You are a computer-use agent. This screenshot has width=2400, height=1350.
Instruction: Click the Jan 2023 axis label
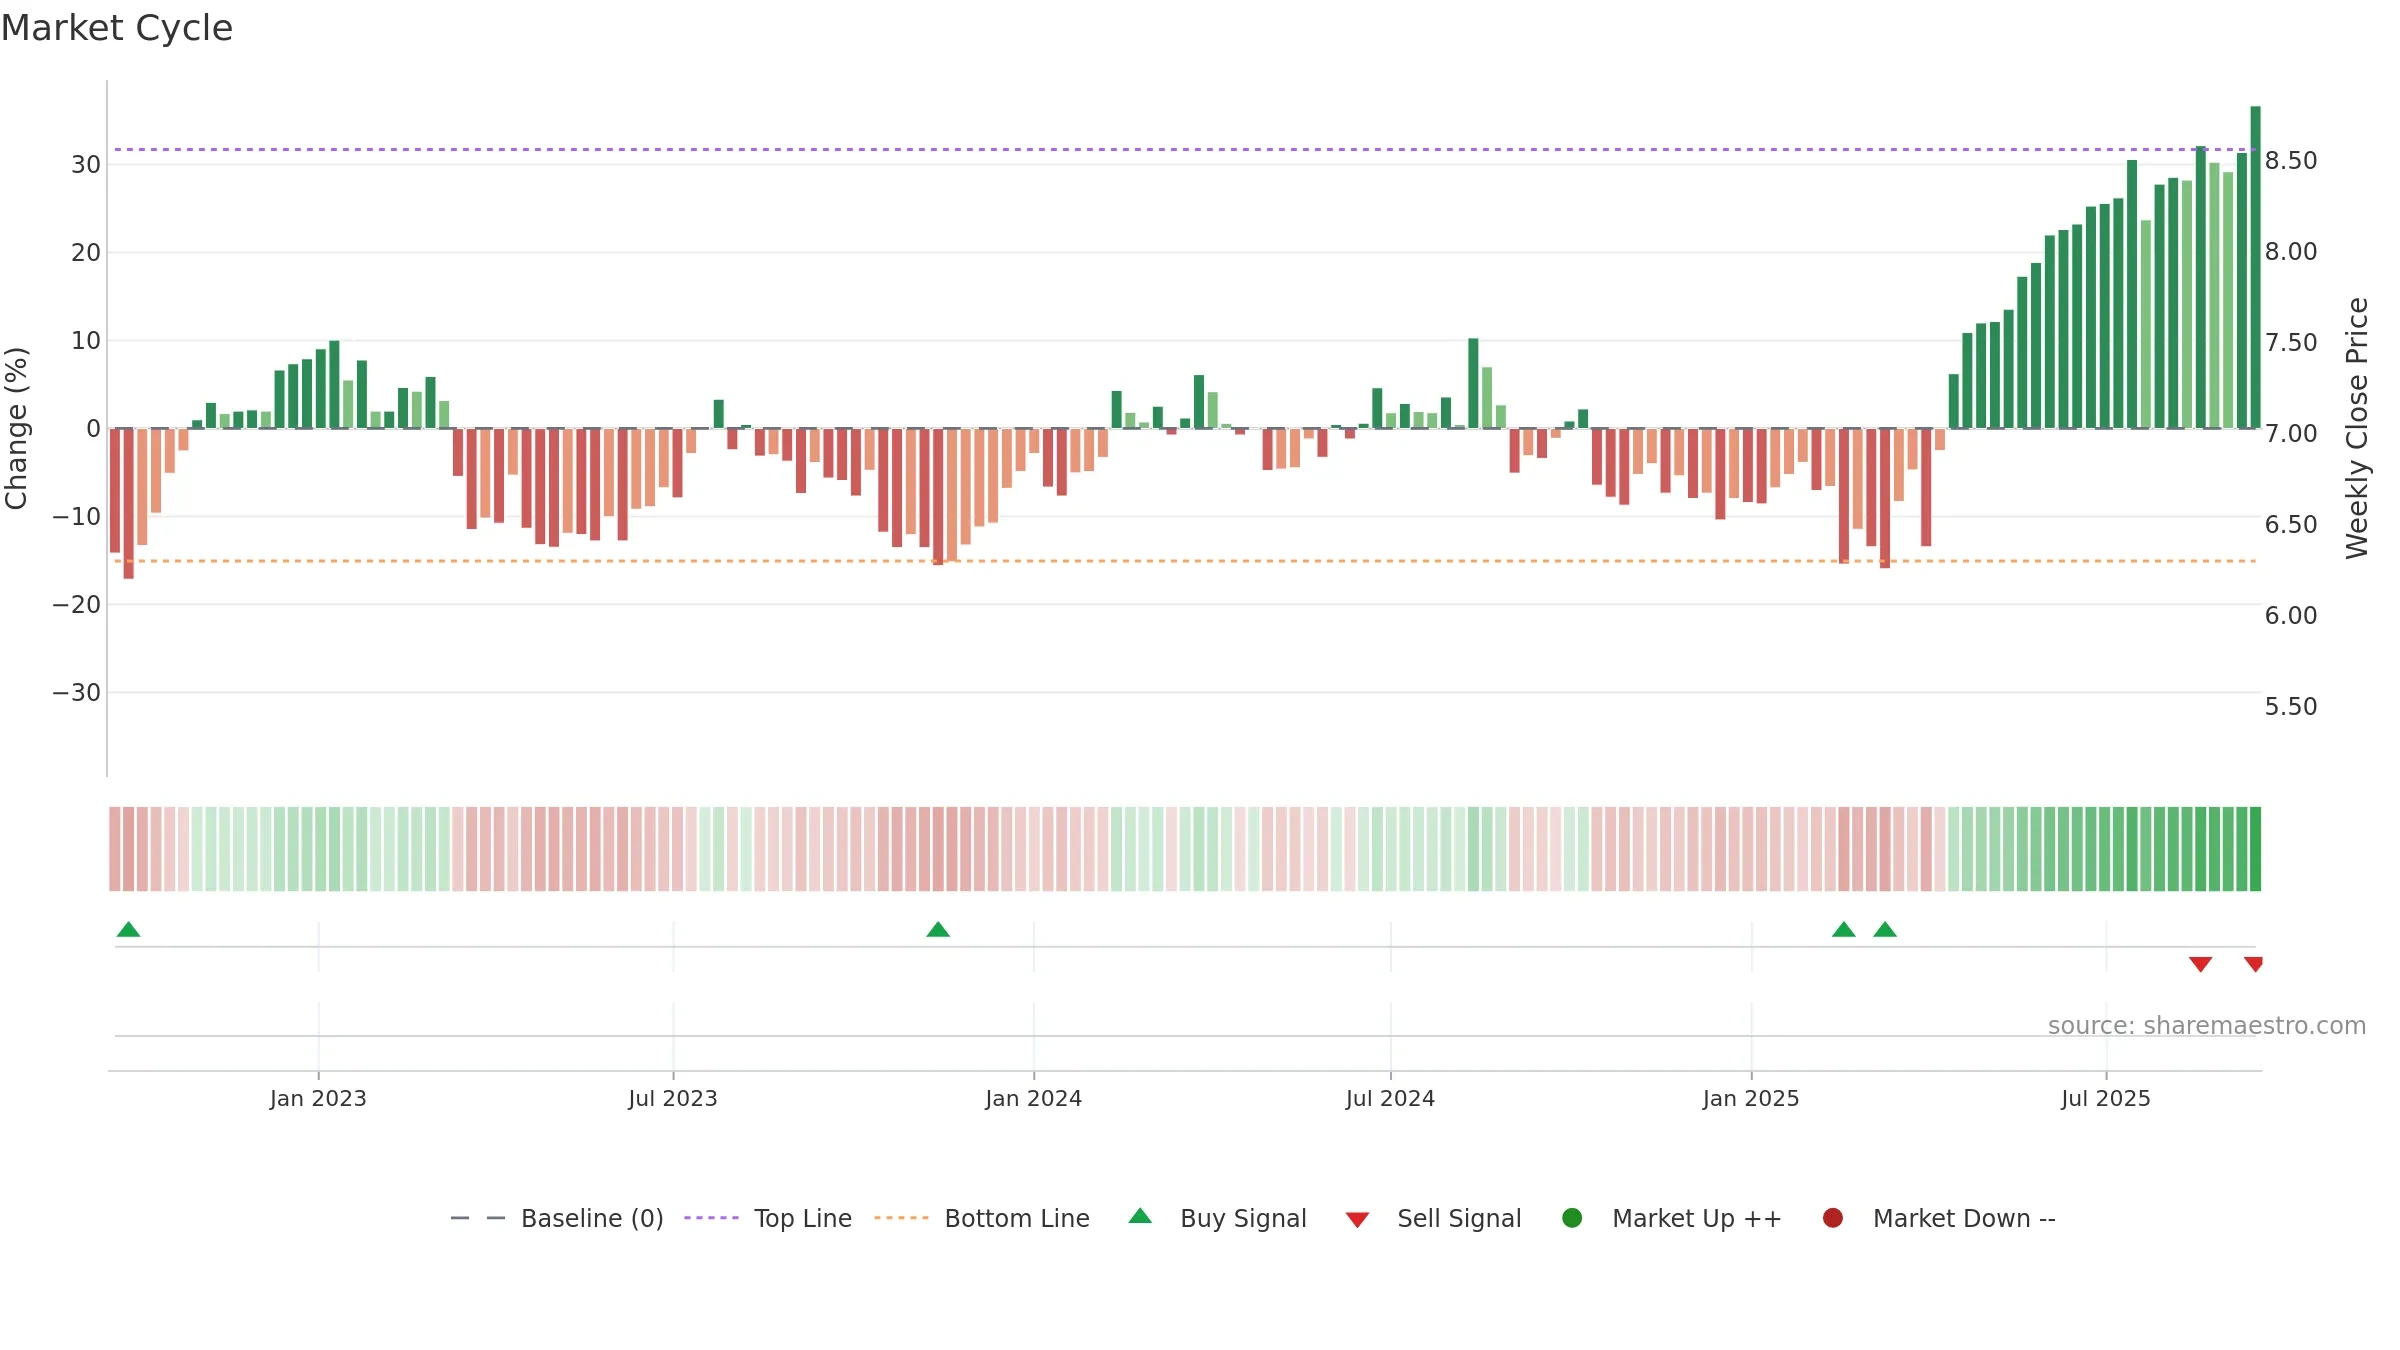coord(318,1098)
